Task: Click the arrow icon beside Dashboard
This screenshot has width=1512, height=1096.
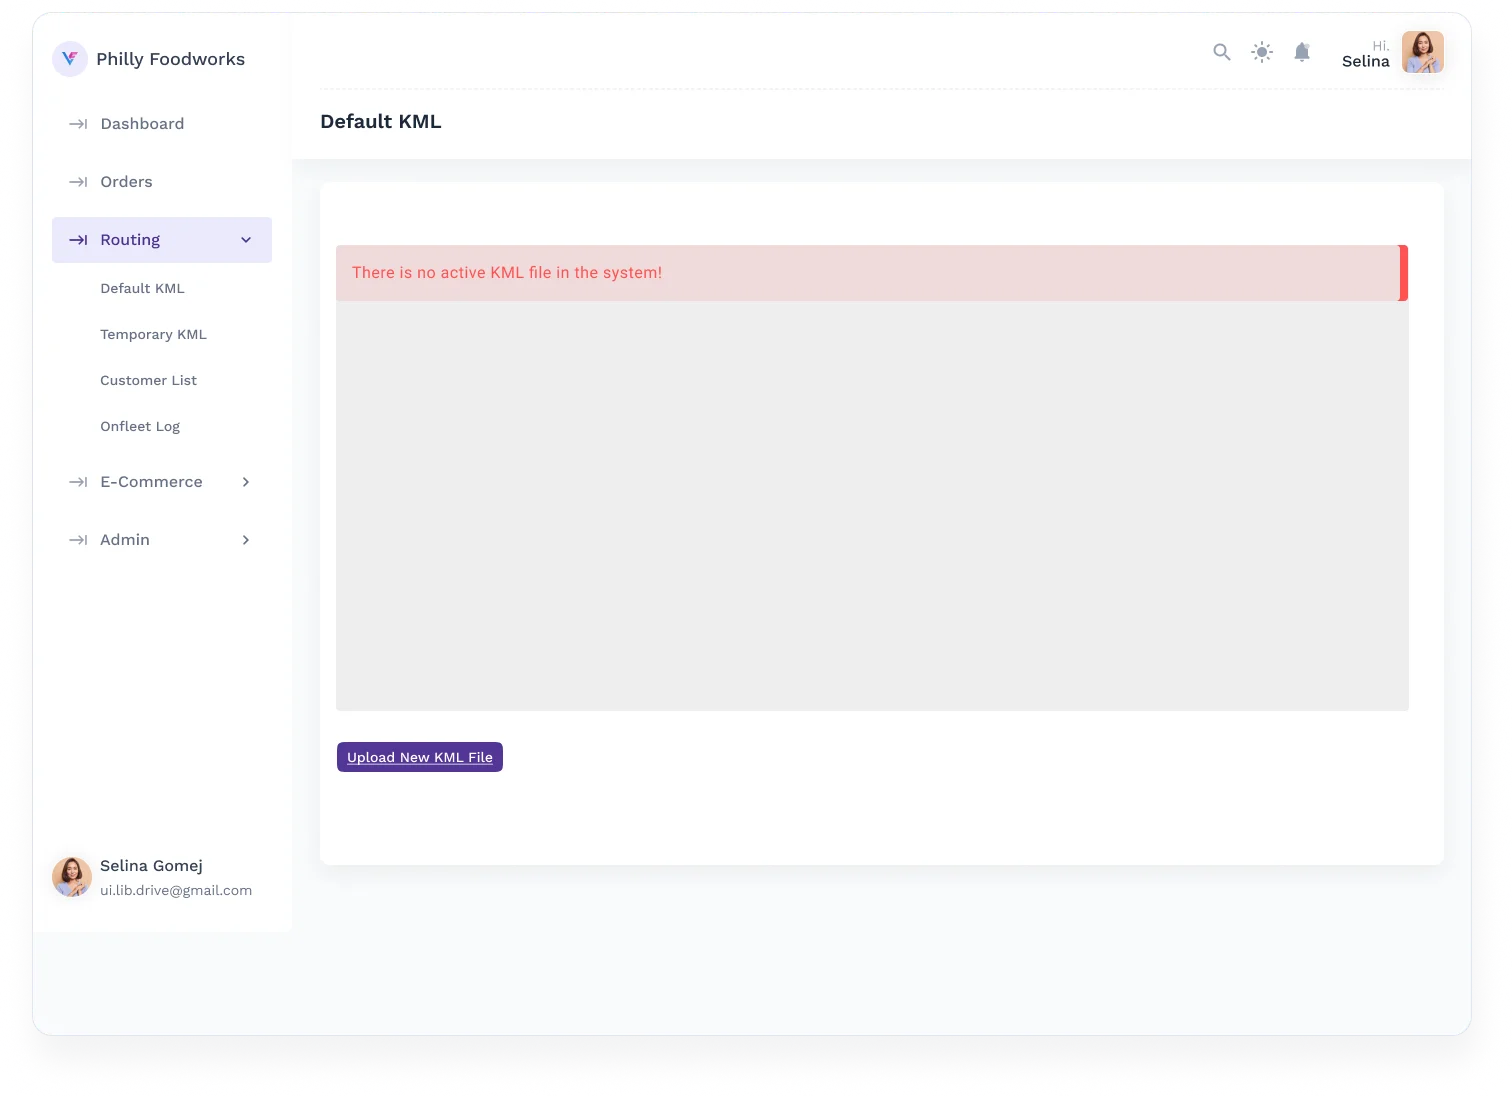Action: pyautogui.click(x=78, y=124)
